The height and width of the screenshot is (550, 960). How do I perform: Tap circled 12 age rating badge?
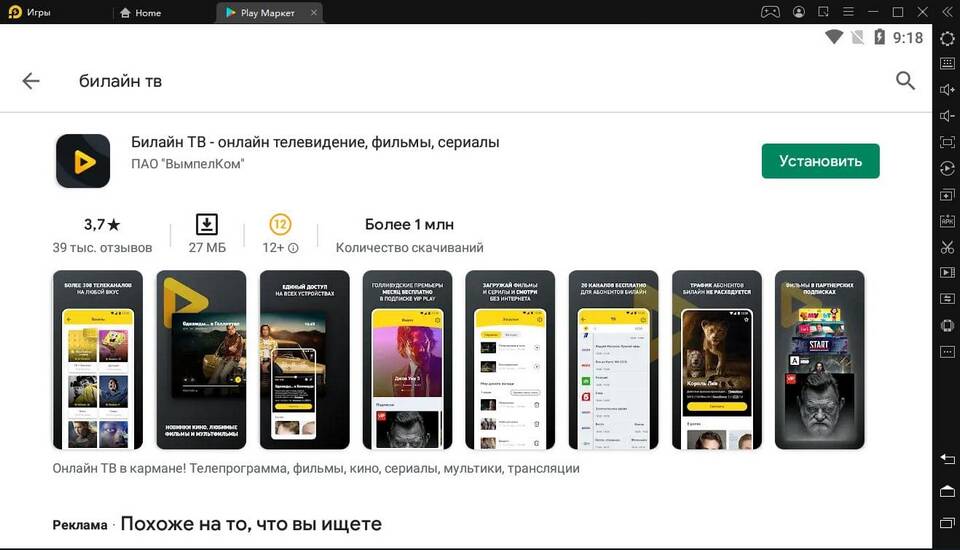tap(280, 224)
